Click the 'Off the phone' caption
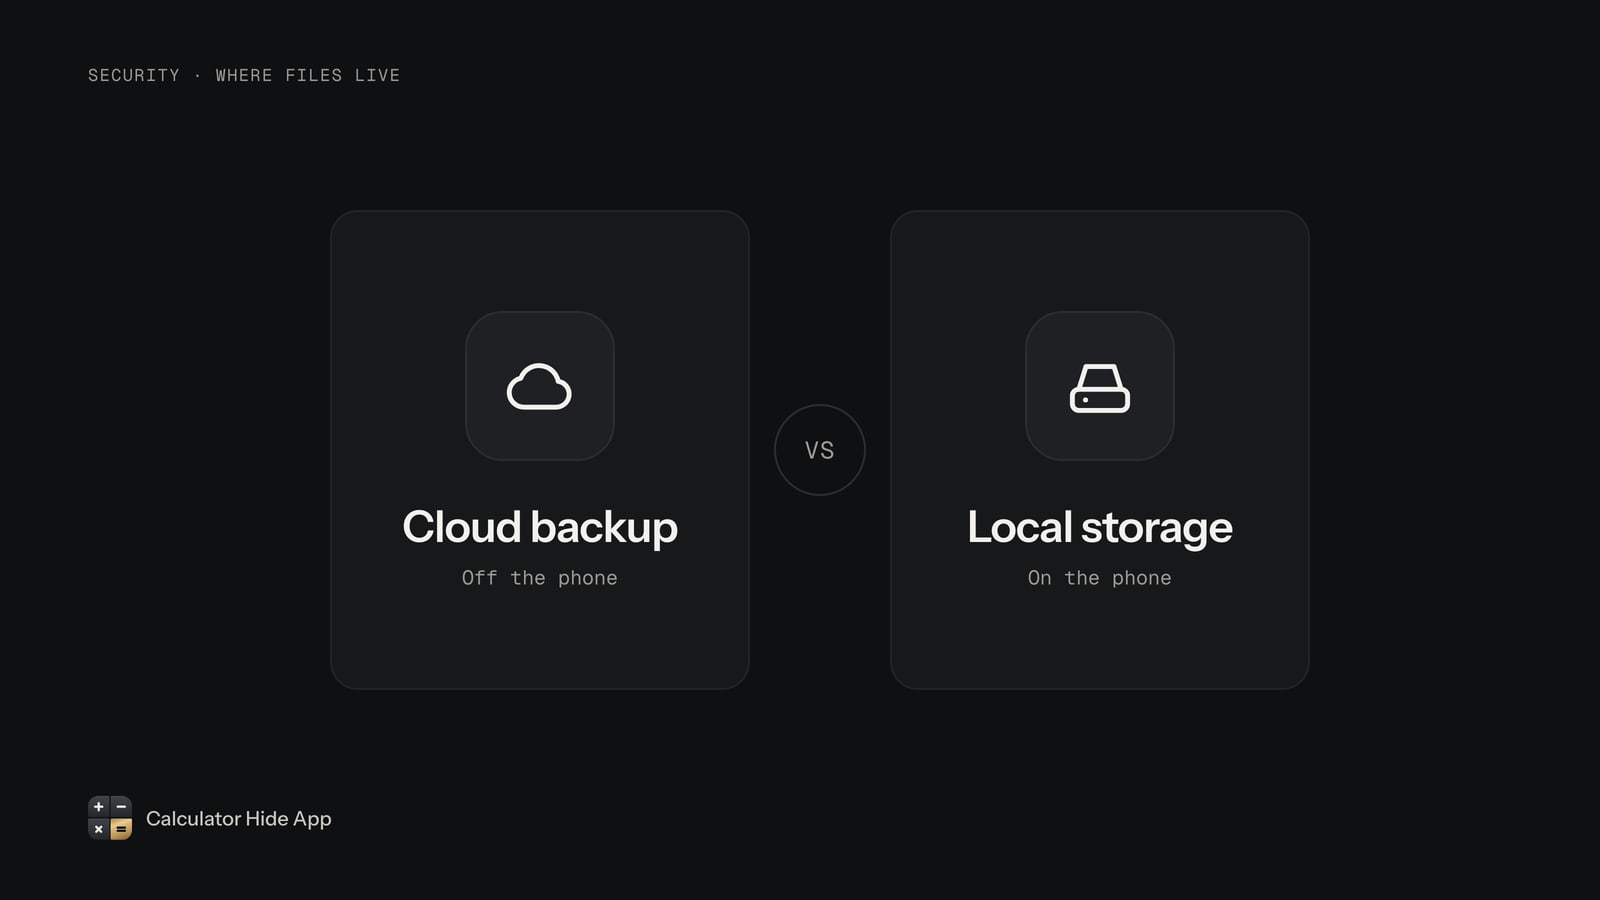Image resolution: width=1600 pixels, height=900 pixels. click(x=539, y=578)
